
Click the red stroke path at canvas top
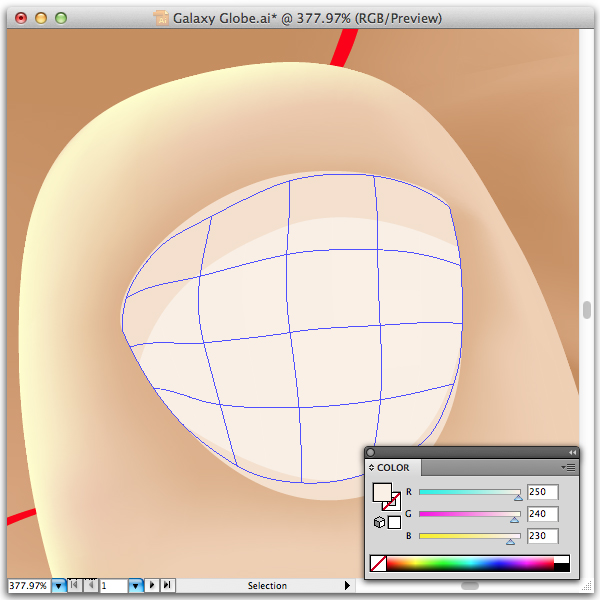pyautogui.click(x=344, y=48)
